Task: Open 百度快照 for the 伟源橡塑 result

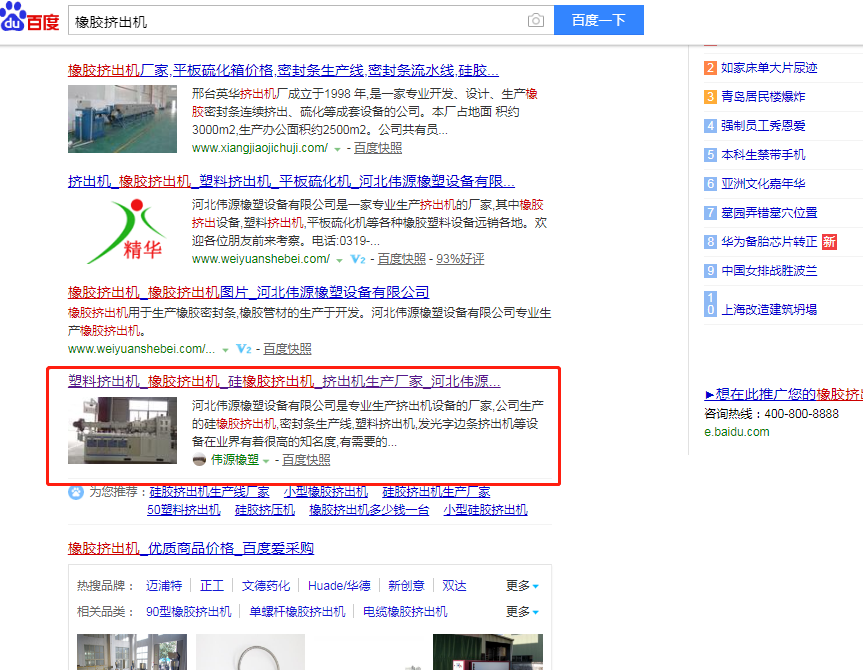Action: (x=306, y=460)
